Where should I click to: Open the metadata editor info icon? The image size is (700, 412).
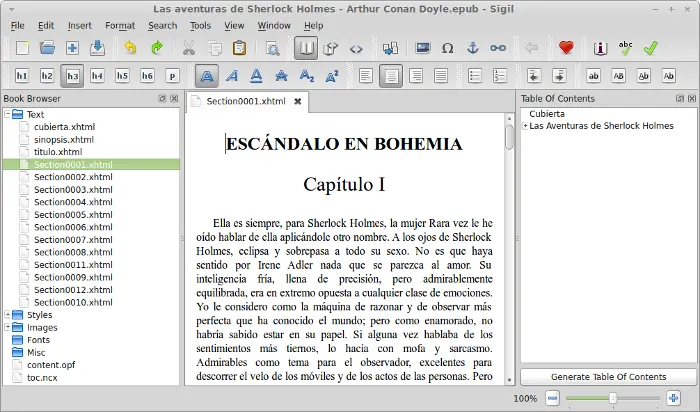click(x=600, y=48)
